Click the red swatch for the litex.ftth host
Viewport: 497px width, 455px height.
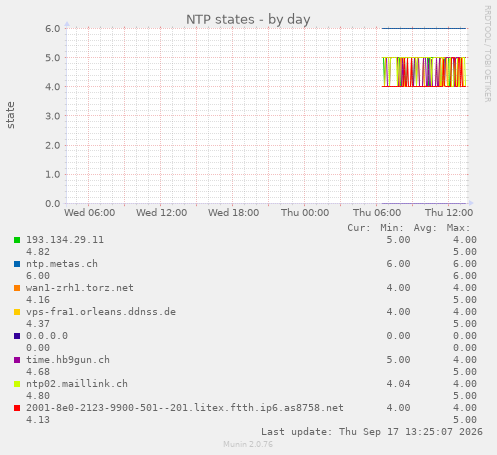[17, 408]
